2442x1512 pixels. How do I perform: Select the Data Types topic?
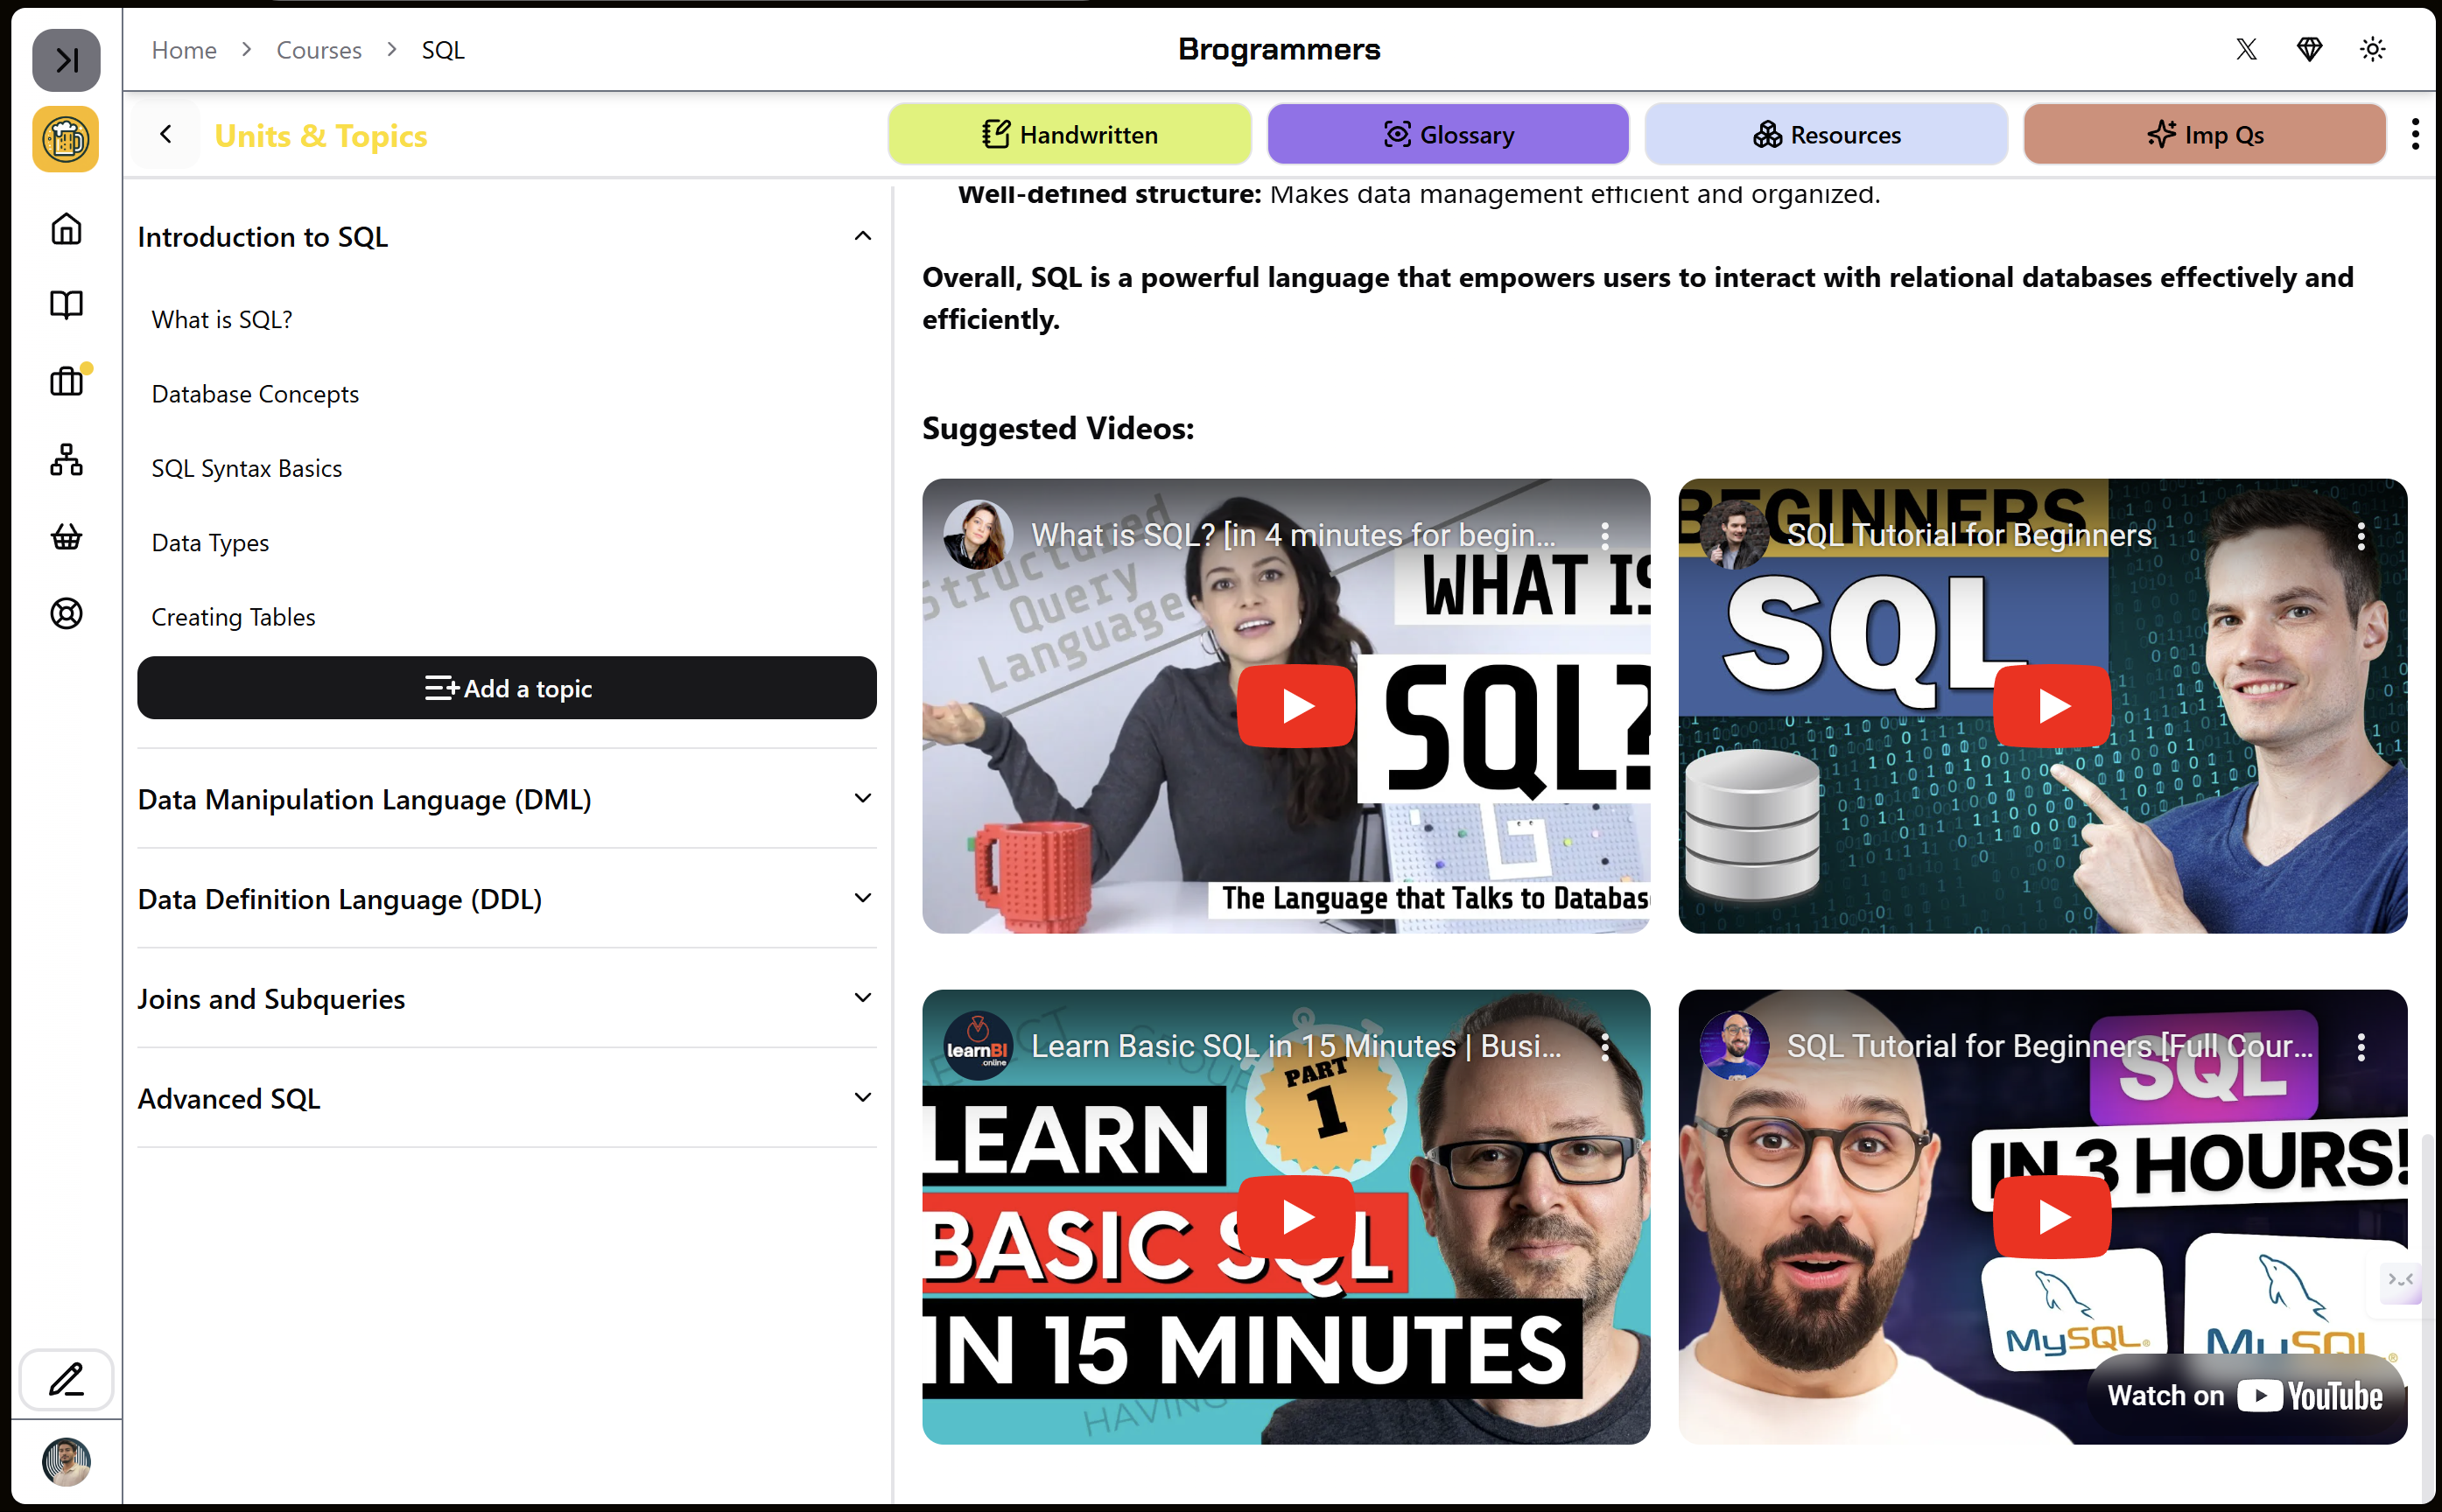click(210, 543)
